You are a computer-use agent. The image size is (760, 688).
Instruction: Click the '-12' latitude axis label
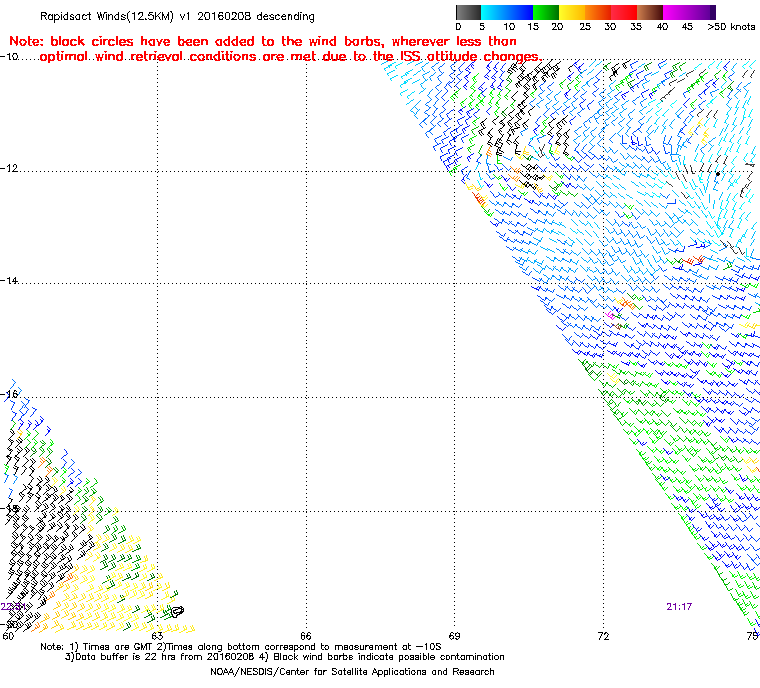(9, 168)
